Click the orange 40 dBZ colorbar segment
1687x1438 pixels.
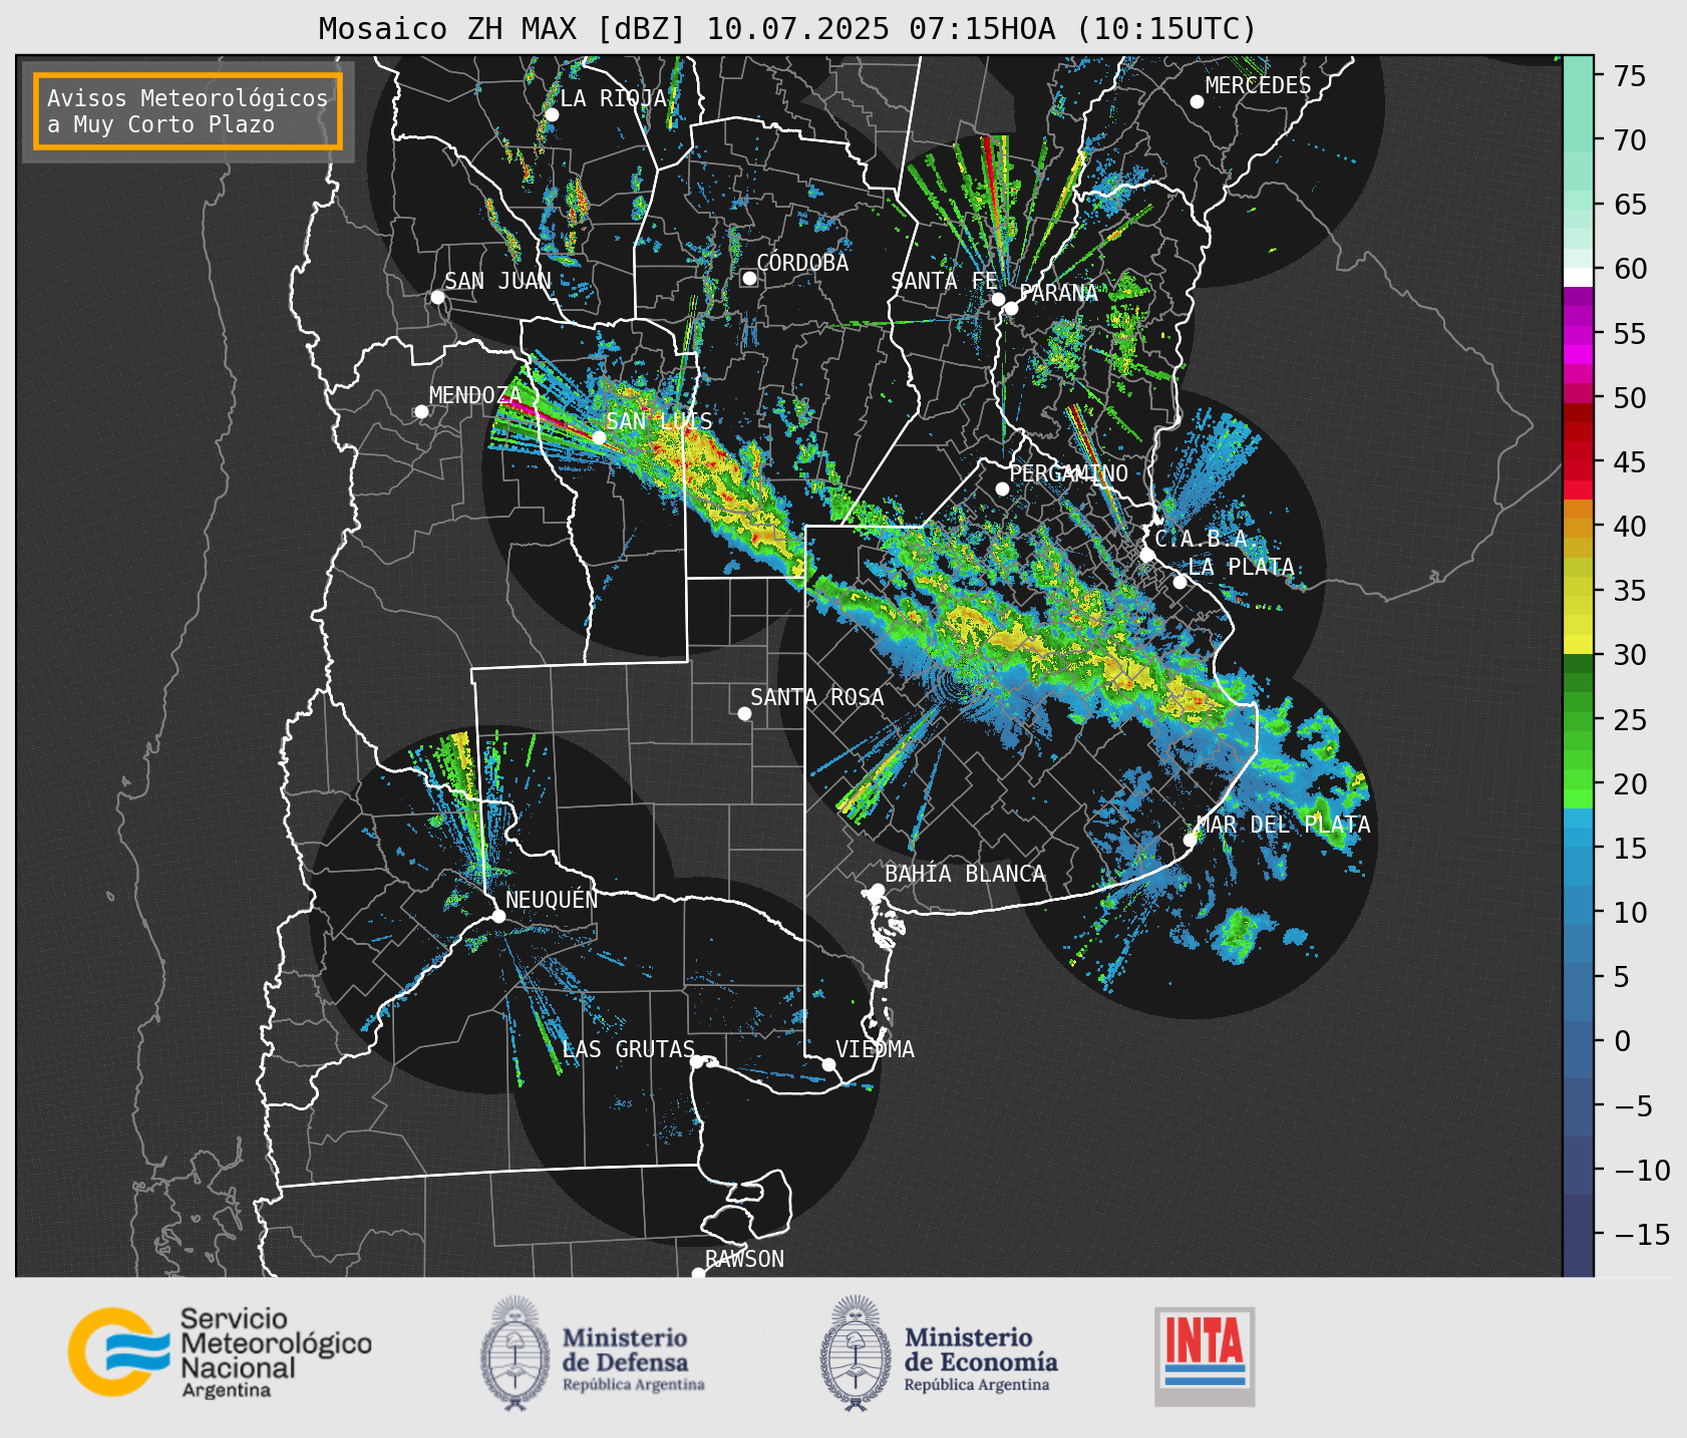coord(1578,528)
